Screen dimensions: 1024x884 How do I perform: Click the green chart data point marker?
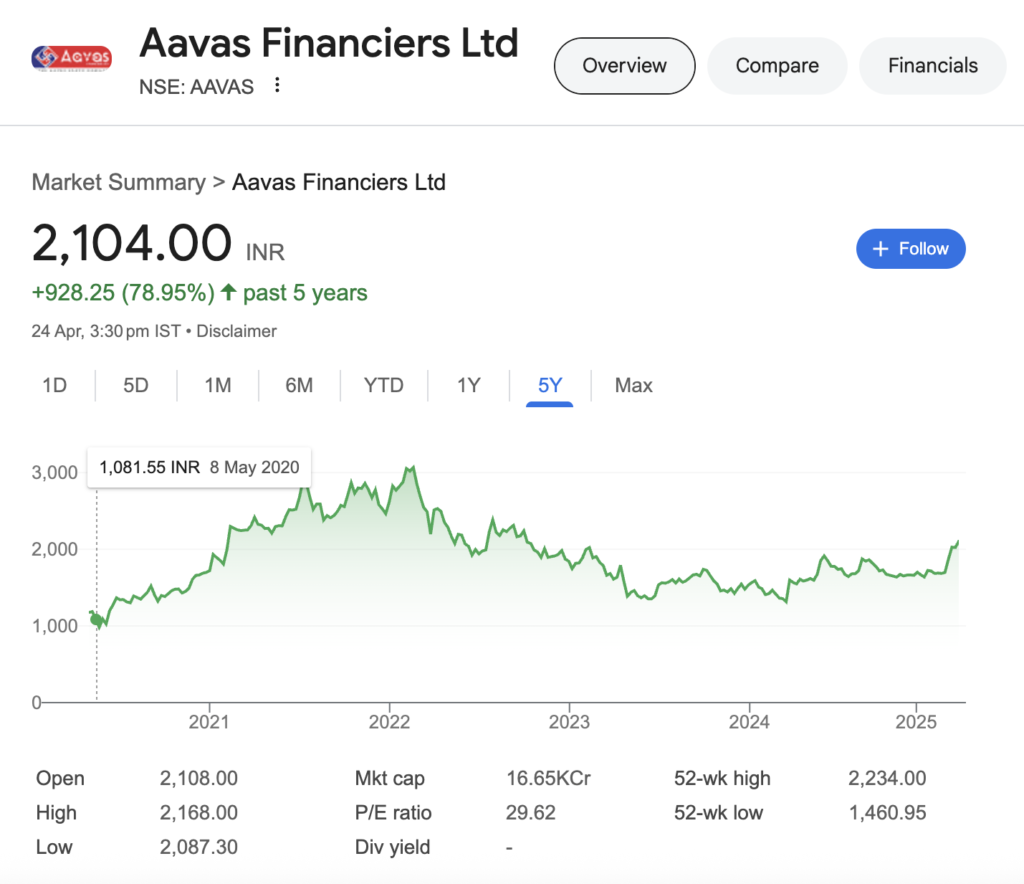tap(97, 619)
